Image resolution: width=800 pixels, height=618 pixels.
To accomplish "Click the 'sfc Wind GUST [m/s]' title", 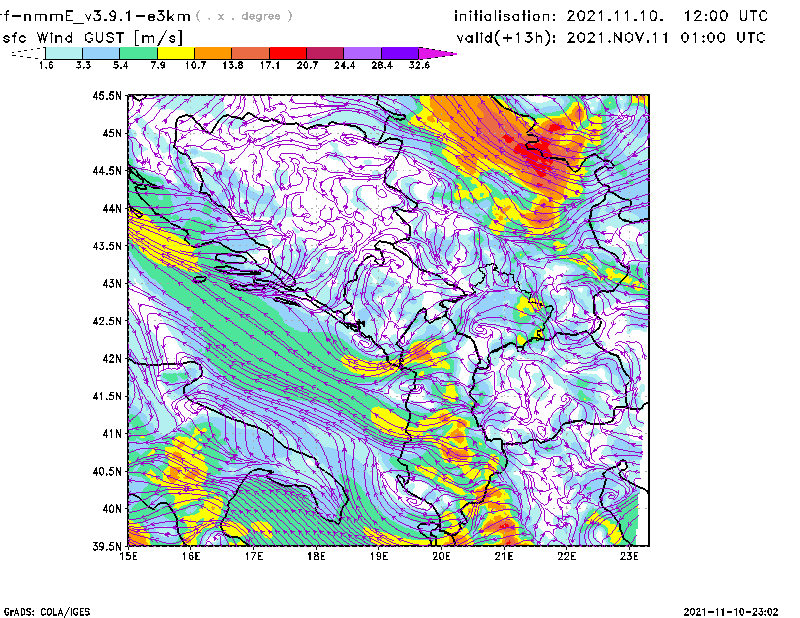I will [93, 38].
